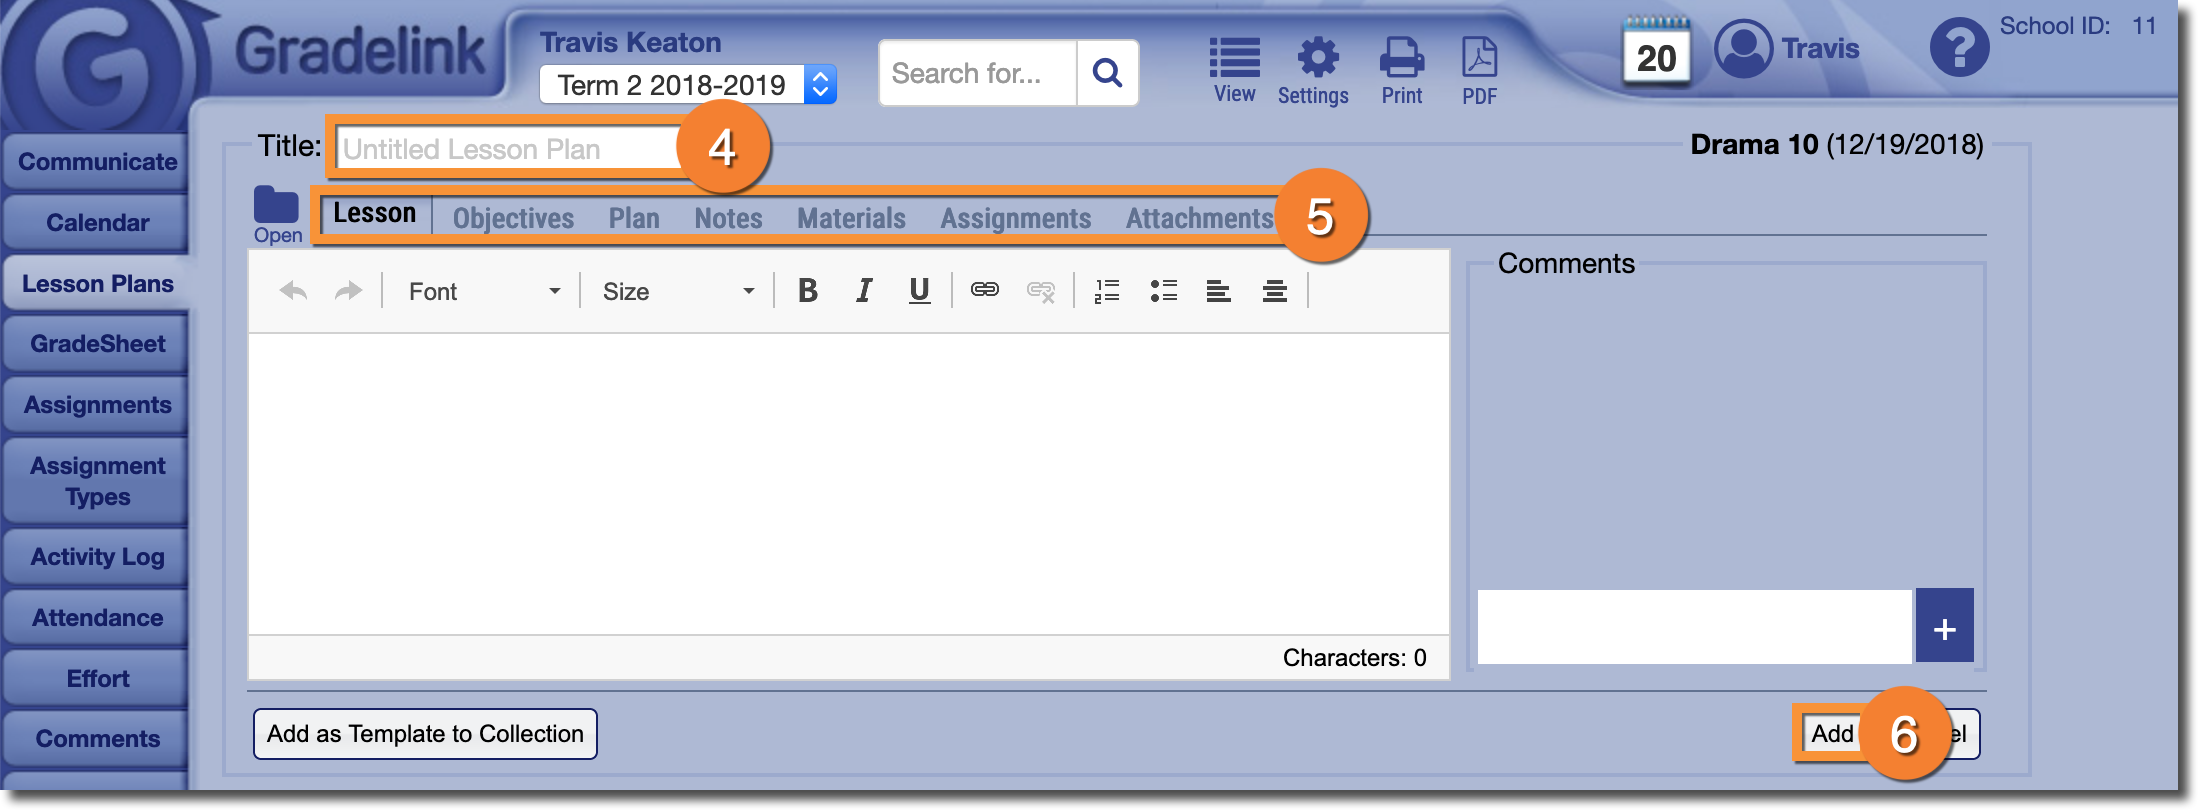Viewport: 2198px width, 810px height.
Task: Toggle Italic text formatting
Action: 864,291
